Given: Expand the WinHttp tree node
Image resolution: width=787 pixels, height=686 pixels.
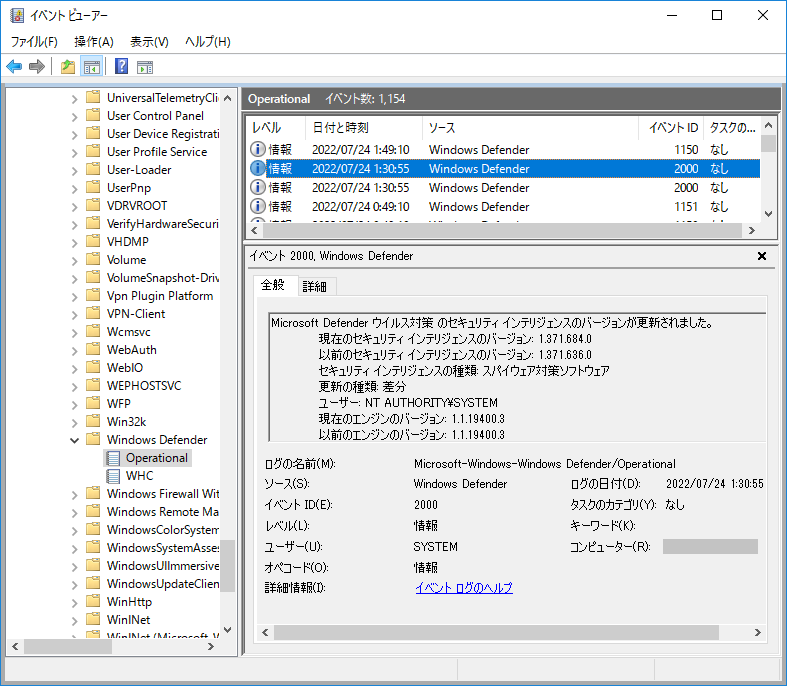Looking at the screenshot, I should (x=74, y=602).
